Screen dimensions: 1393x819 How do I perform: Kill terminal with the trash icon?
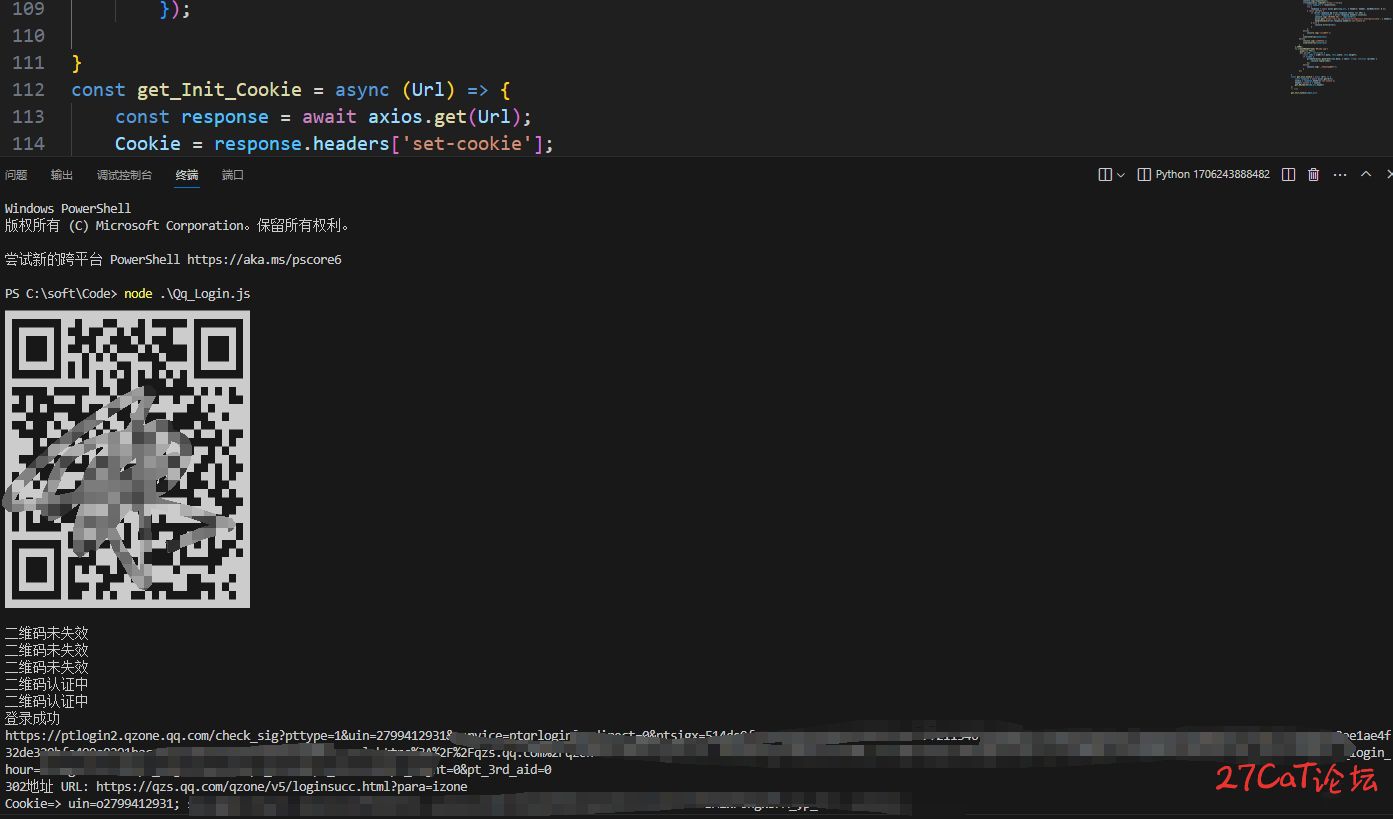pos(1314,175)
